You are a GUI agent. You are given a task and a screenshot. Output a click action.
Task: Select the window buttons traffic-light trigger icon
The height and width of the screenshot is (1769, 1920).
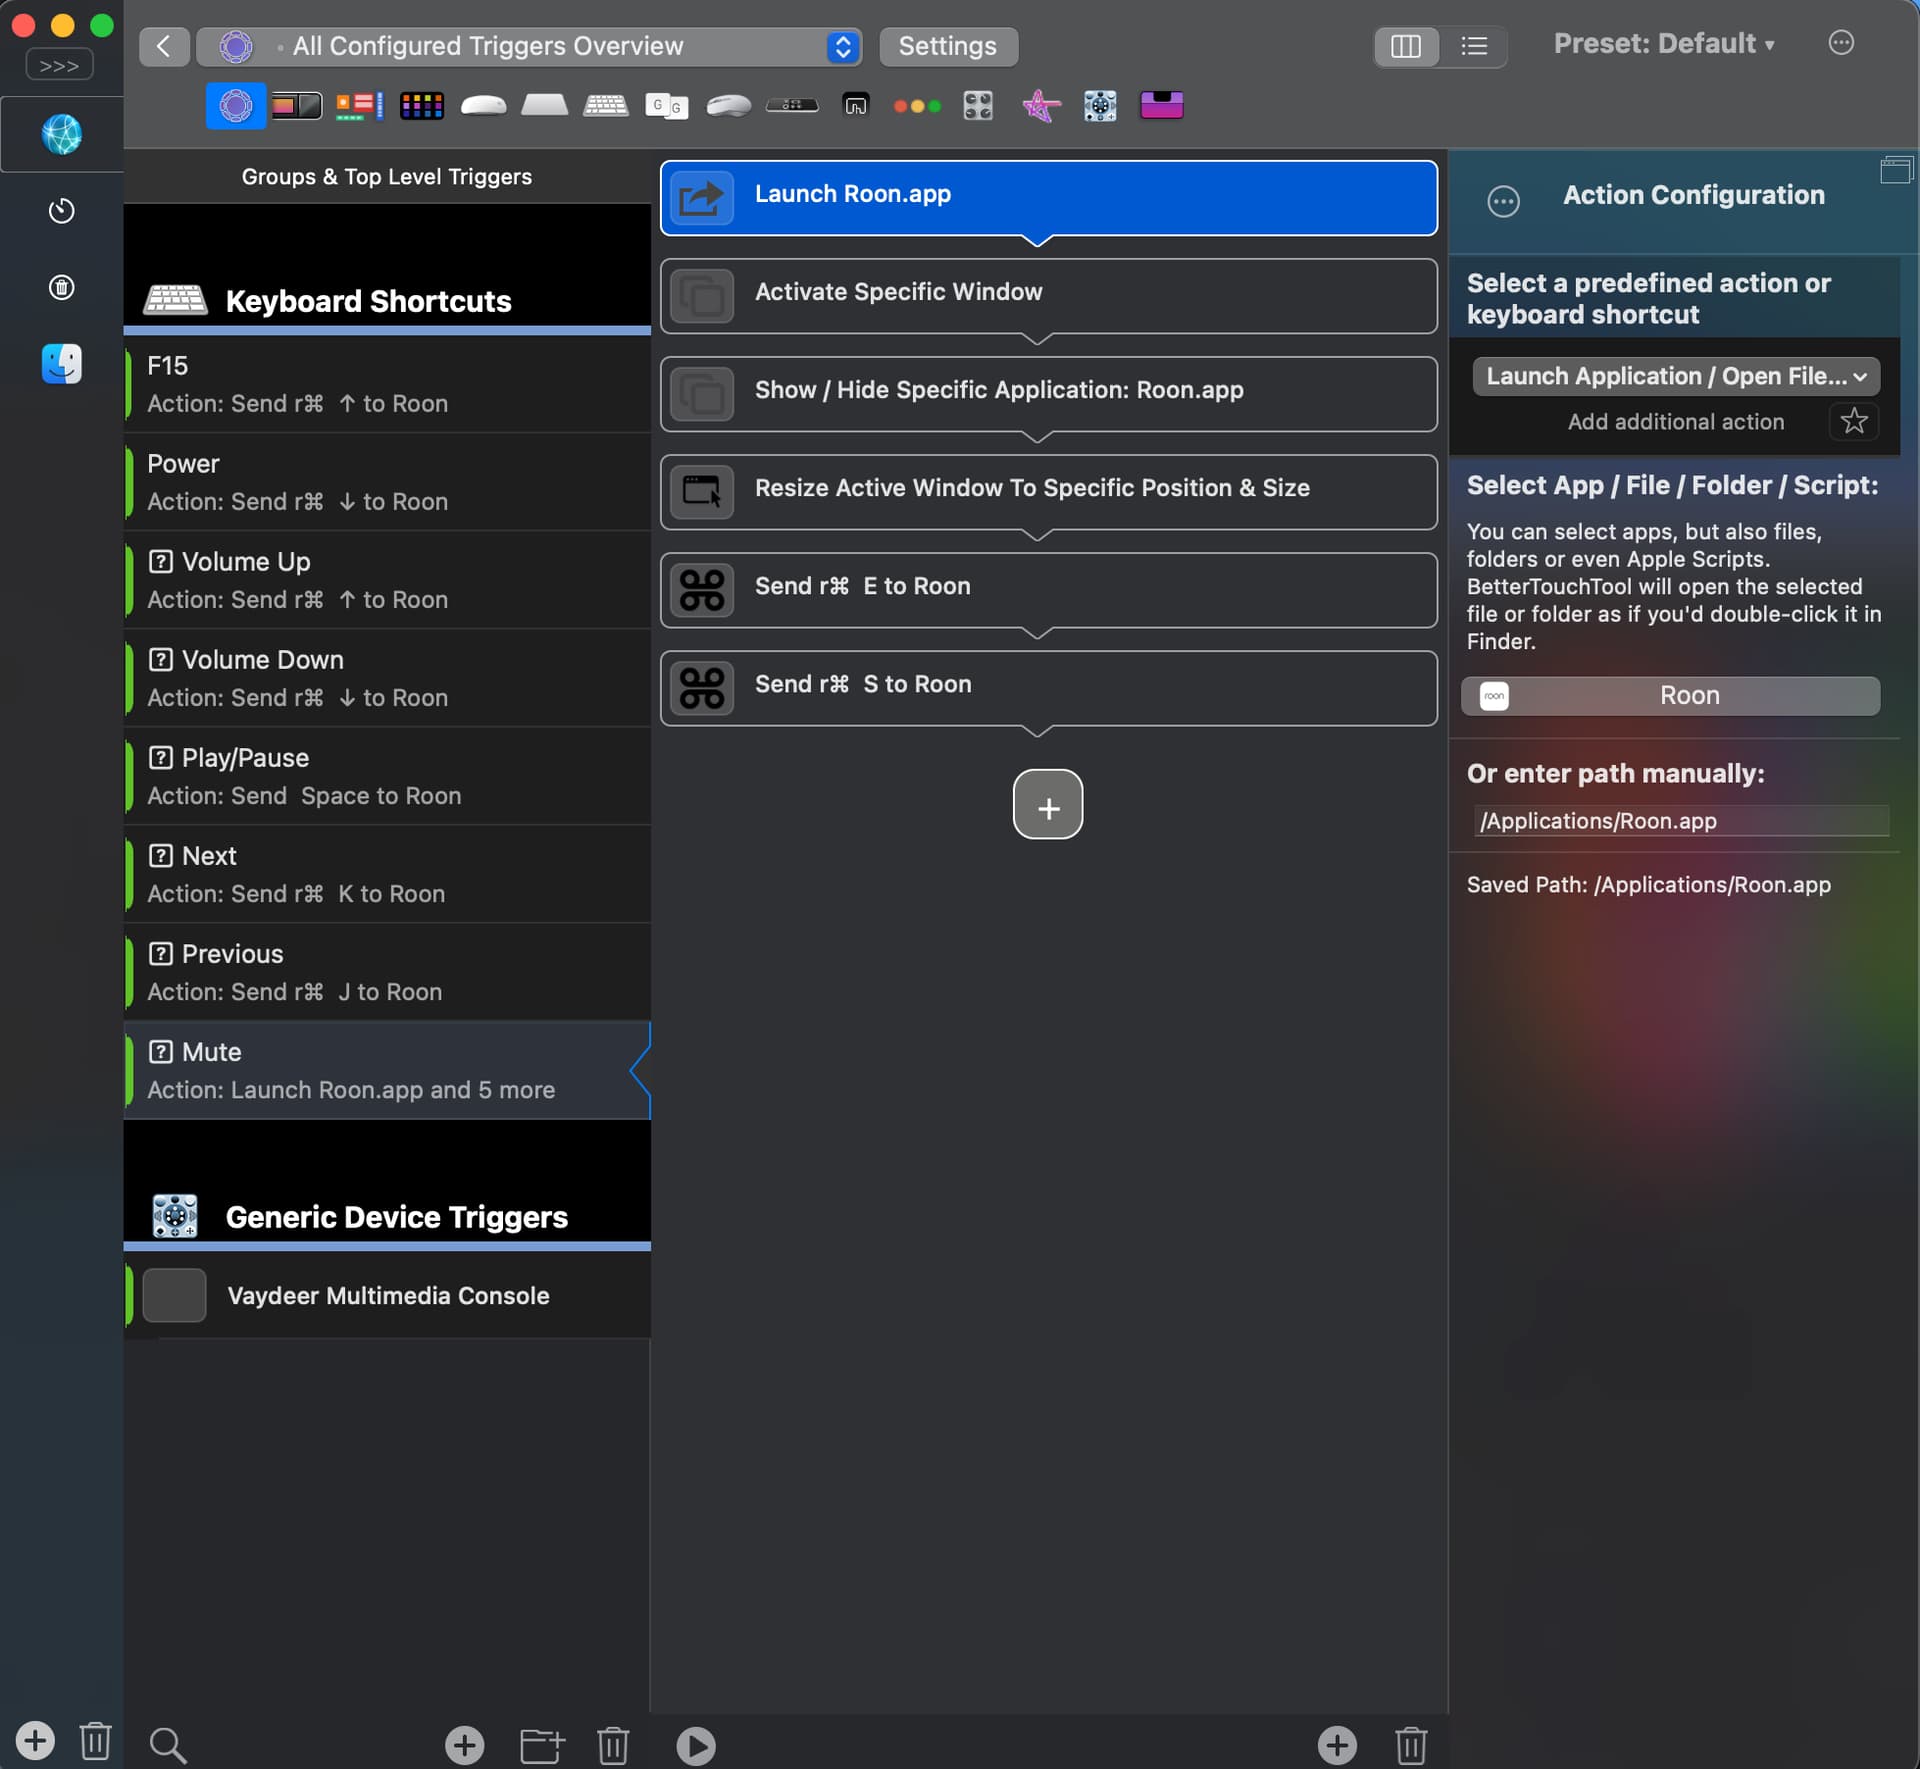pos(917,106)
